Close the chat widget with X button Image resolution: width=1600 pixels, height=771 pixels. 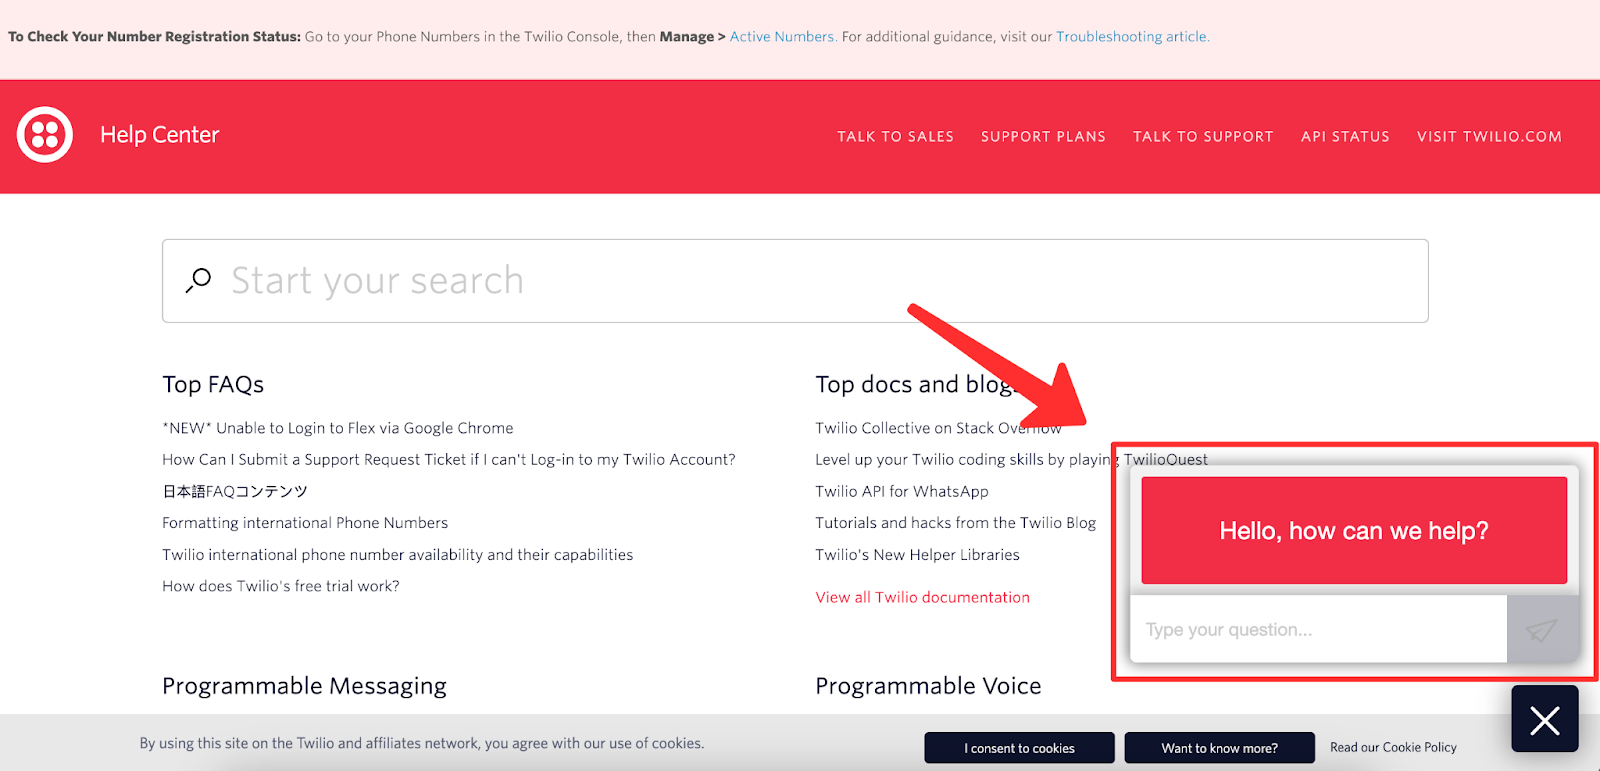click(1545, 719)
